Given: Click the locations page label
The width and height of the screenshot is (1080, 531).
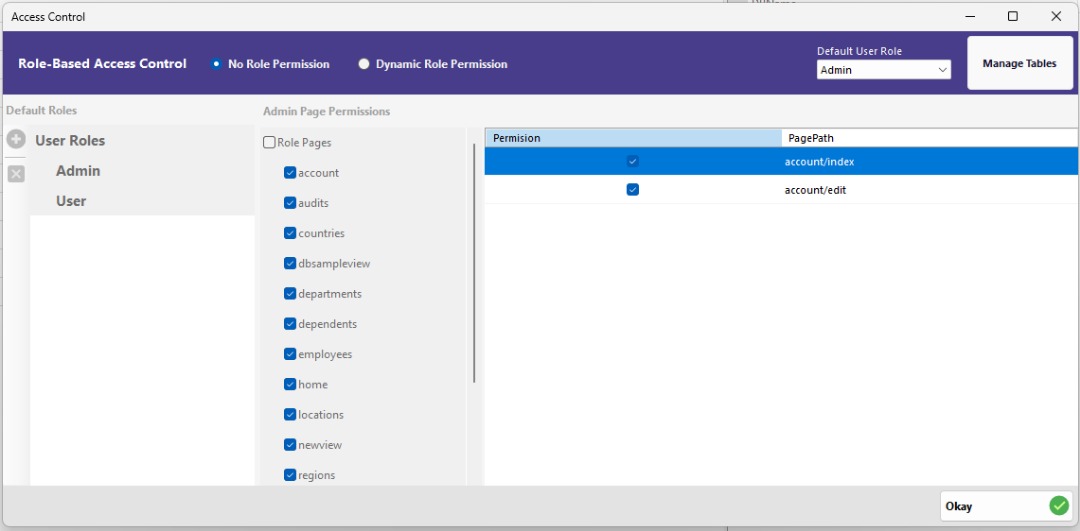Looking at the screenshot, I should [321, 415].
